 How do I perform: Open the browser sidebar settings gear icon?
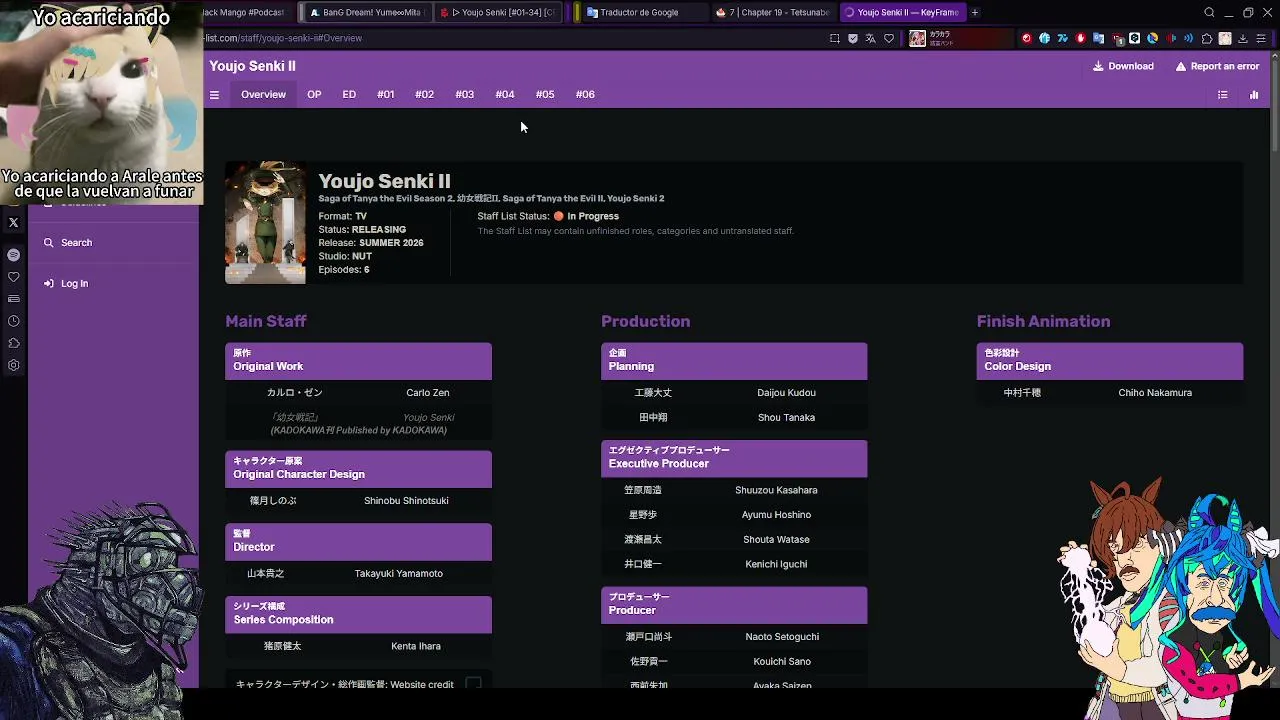tap(14, 365)
